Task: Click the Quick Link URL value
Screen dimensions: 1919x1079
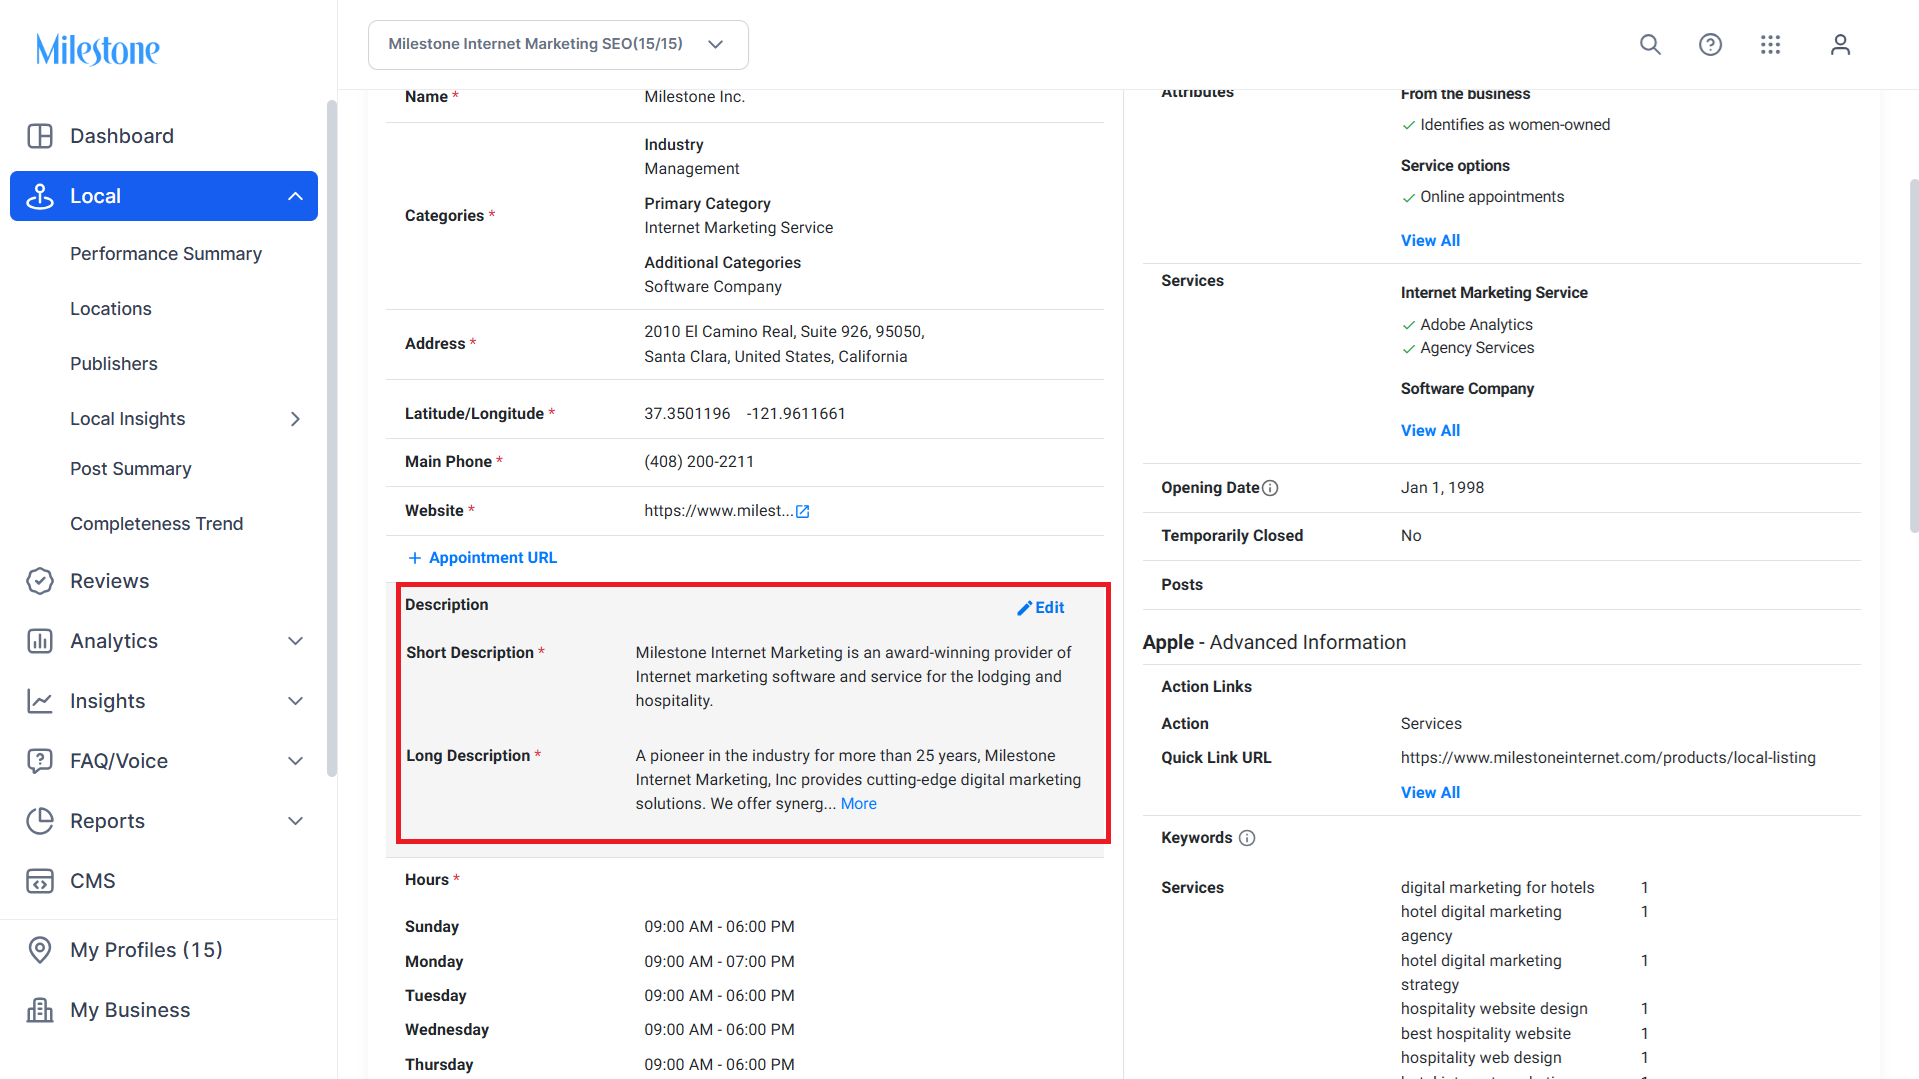Action: [1608, 758]
